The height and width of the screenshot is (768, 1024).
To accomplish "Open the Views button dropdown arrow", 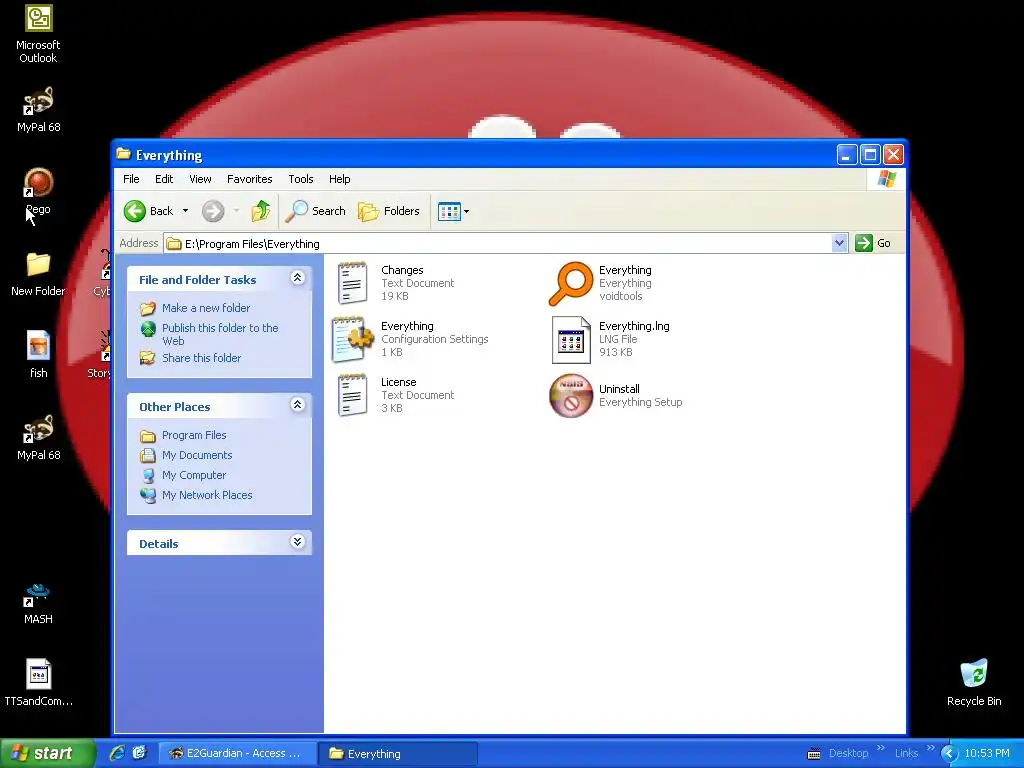I will pyautogui.click(x=466, y=212).
